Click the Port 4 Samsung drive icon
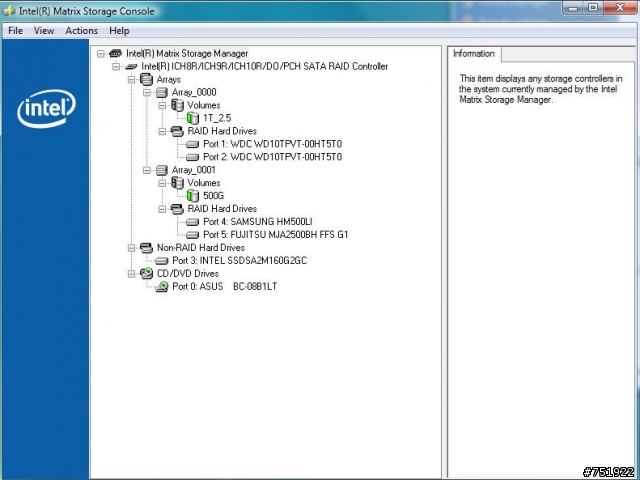 (x=192, y=222)
